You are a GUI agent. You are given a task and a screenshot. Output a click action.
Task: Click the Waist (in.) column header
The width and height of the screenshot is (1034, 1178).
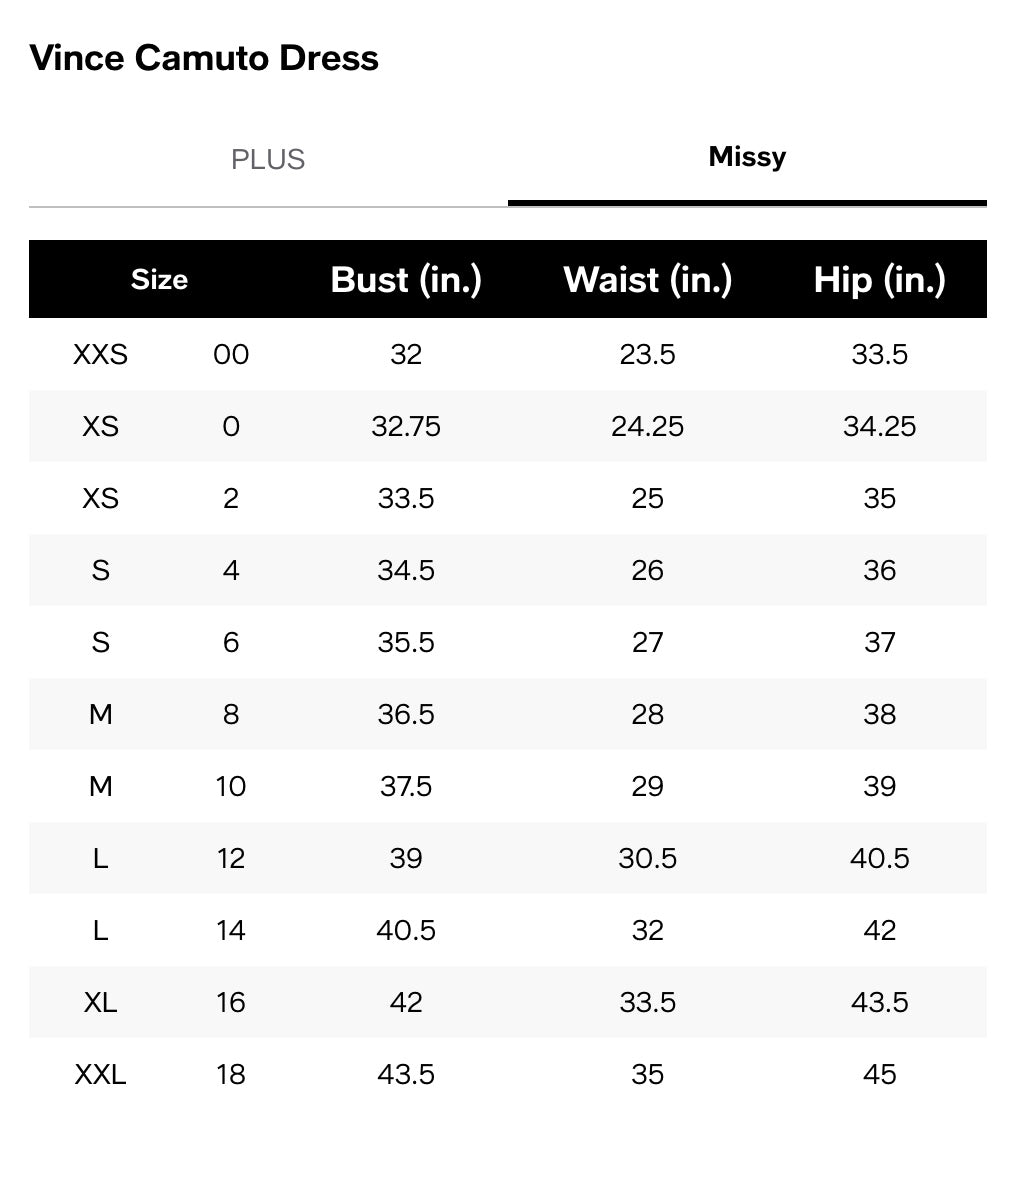tap(647, 280)
